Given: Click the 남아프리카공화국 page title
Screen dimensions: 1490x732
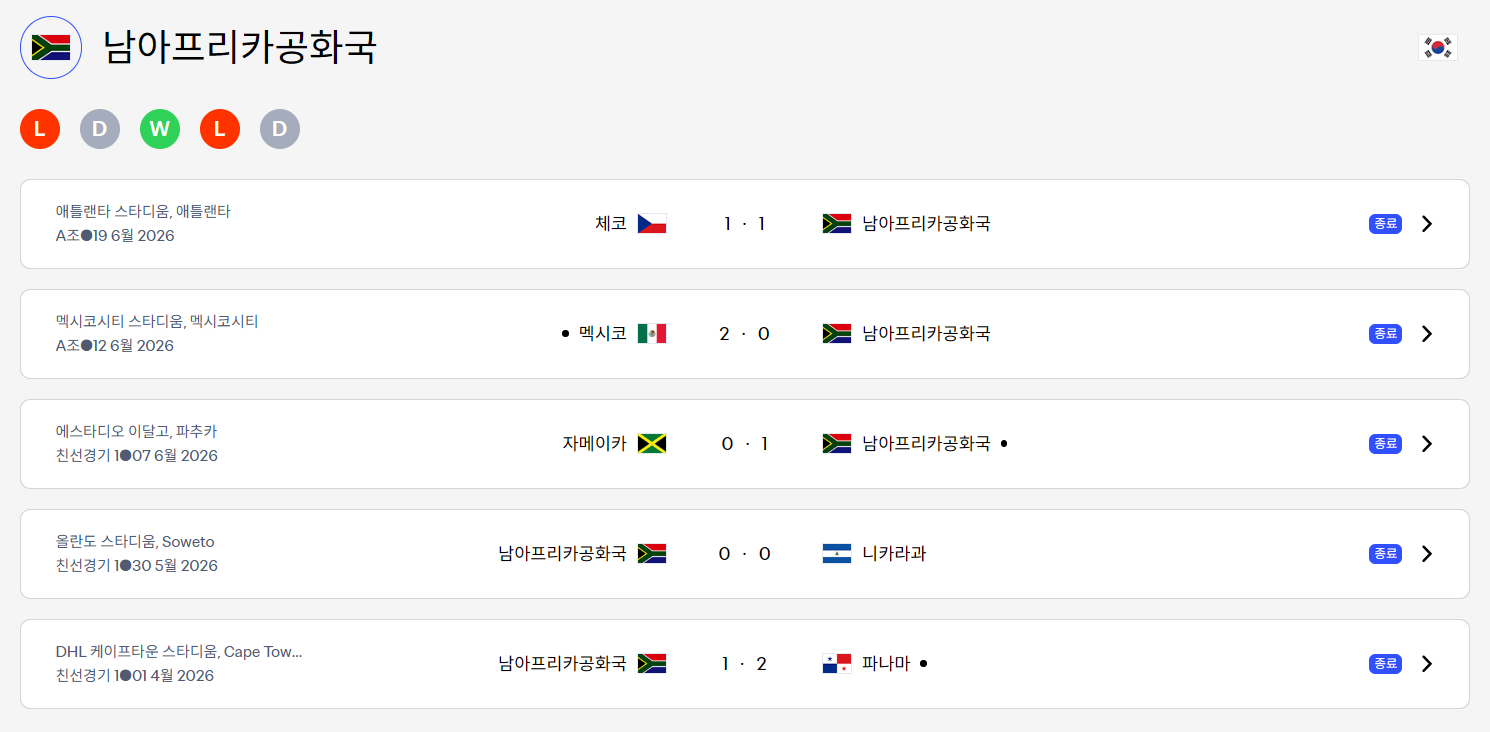Looking at the screenshot, I should [x=240, y=47].
